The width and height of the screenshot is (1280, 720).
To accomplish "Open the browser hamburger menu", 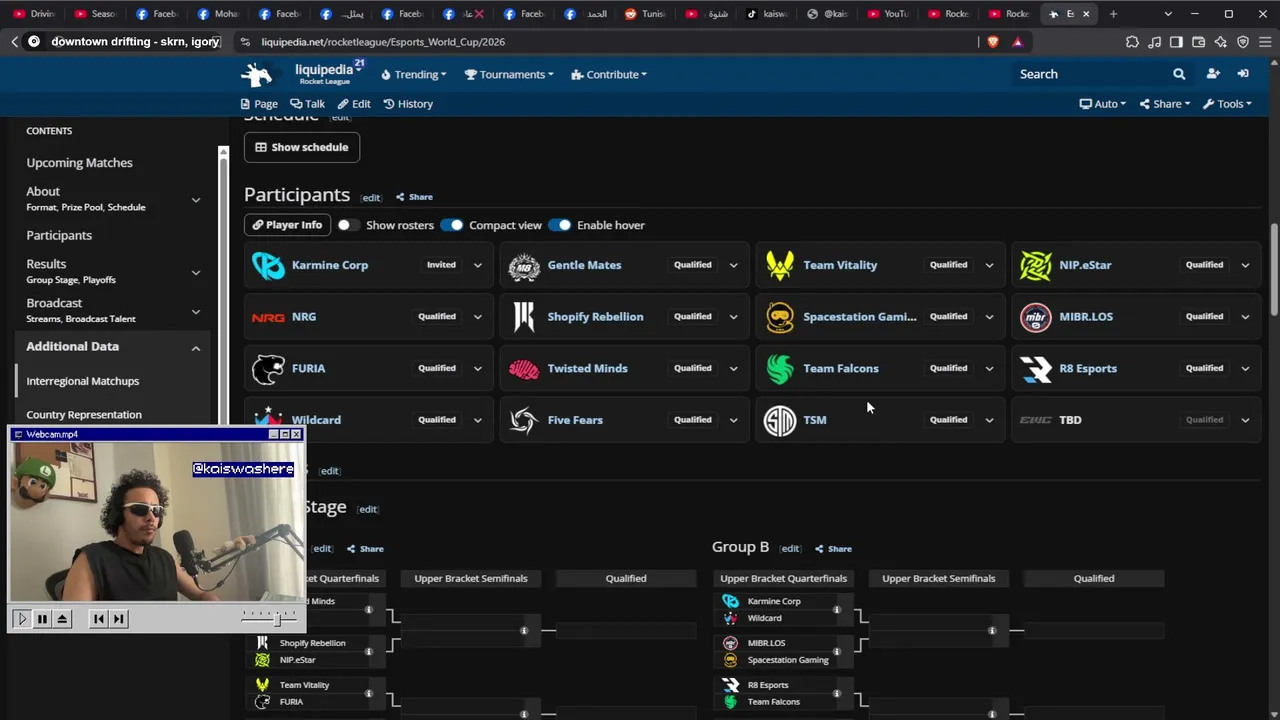I will (x=1265, y=42).
